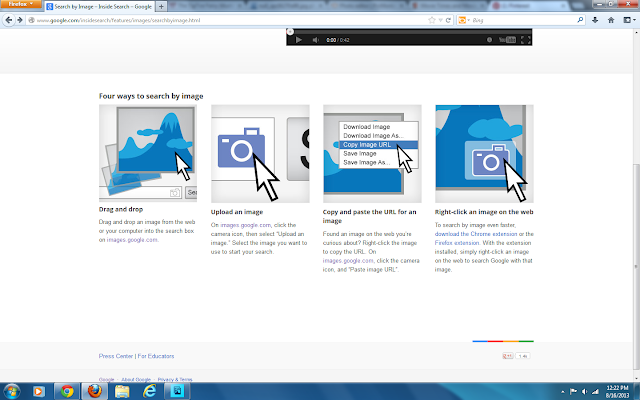Switch to Google Chrome on taskbar
Screen dimensions: 640x400
click(67, 391)
